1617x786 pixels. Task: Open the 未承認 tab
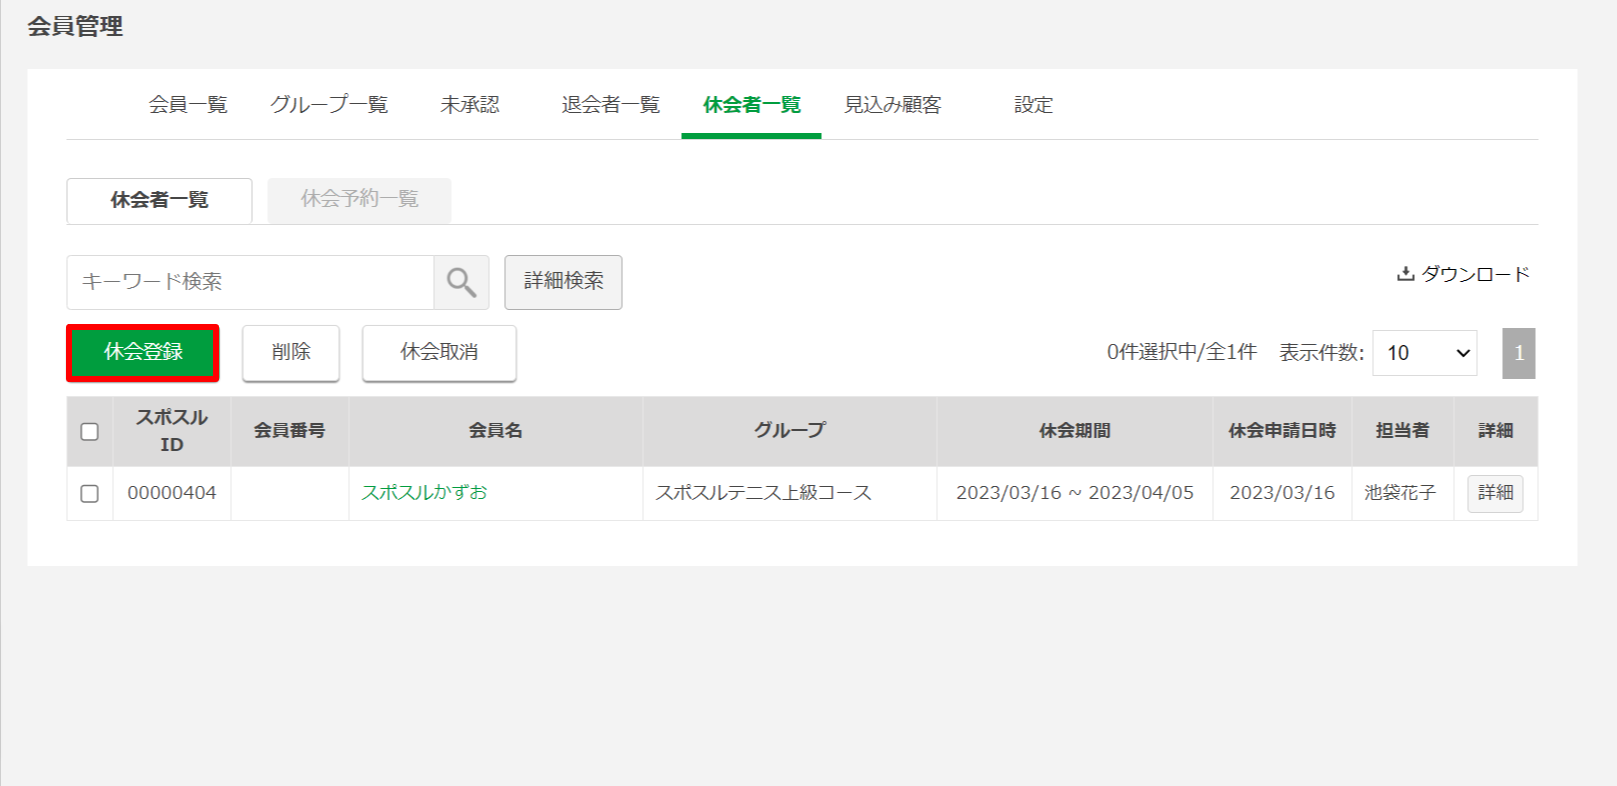(x=470, y=105)
